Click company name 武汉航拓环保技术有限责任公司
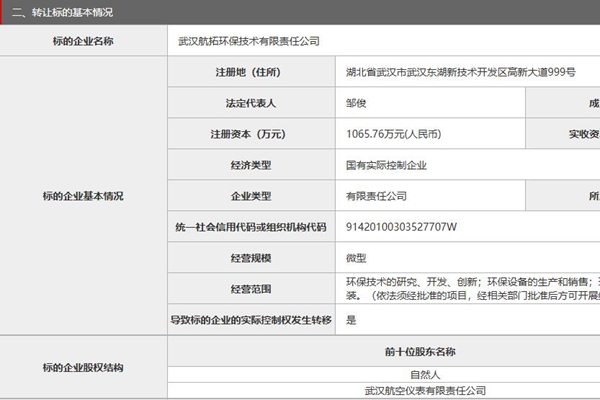Image resolution: width=600 pixels, height=400 pixels. pyautogui.click(x=250, y=42)
